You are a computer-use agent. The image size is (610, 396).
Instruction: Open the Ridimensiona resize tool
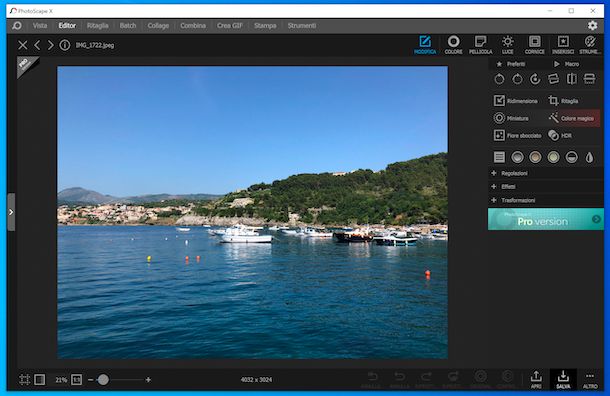(x=516, y=101)
